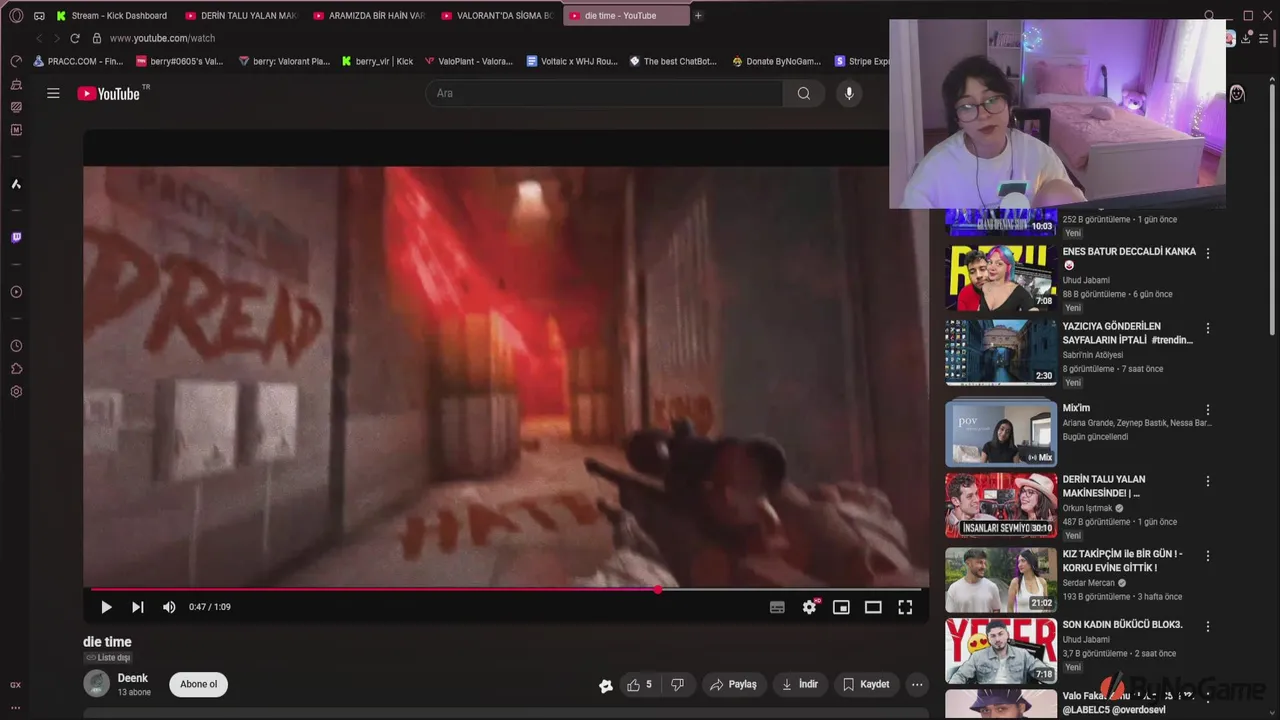Open the Deenk channel name link
1280x720 pixels.
point(133,678)
